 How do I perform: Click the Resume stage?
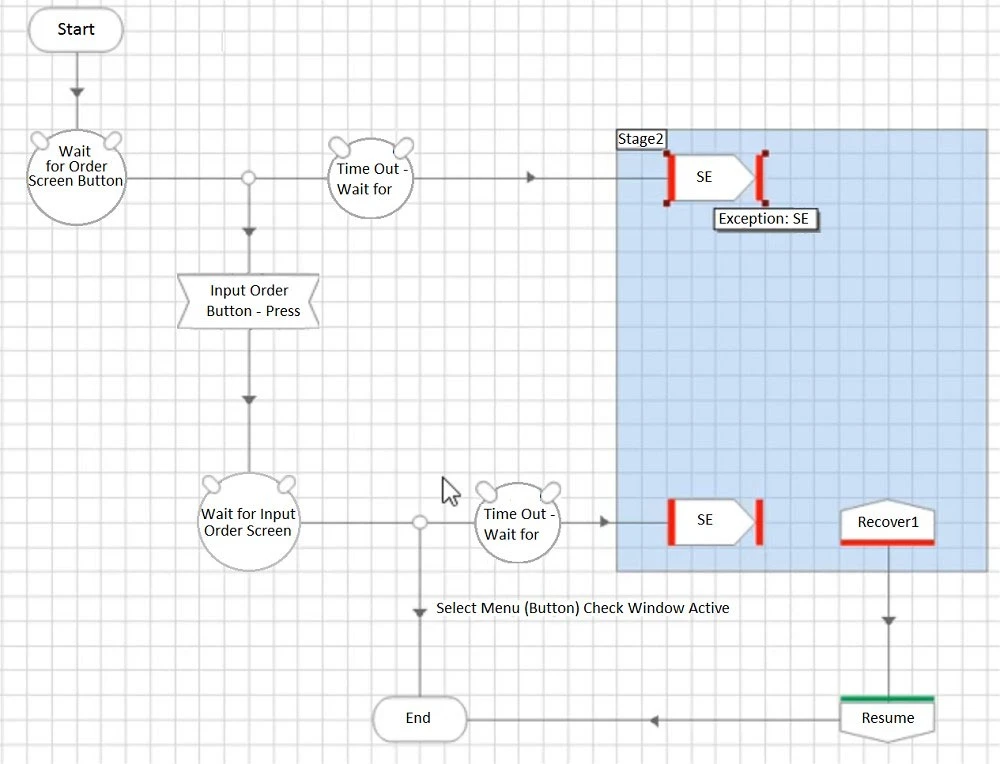pos(887,717)
